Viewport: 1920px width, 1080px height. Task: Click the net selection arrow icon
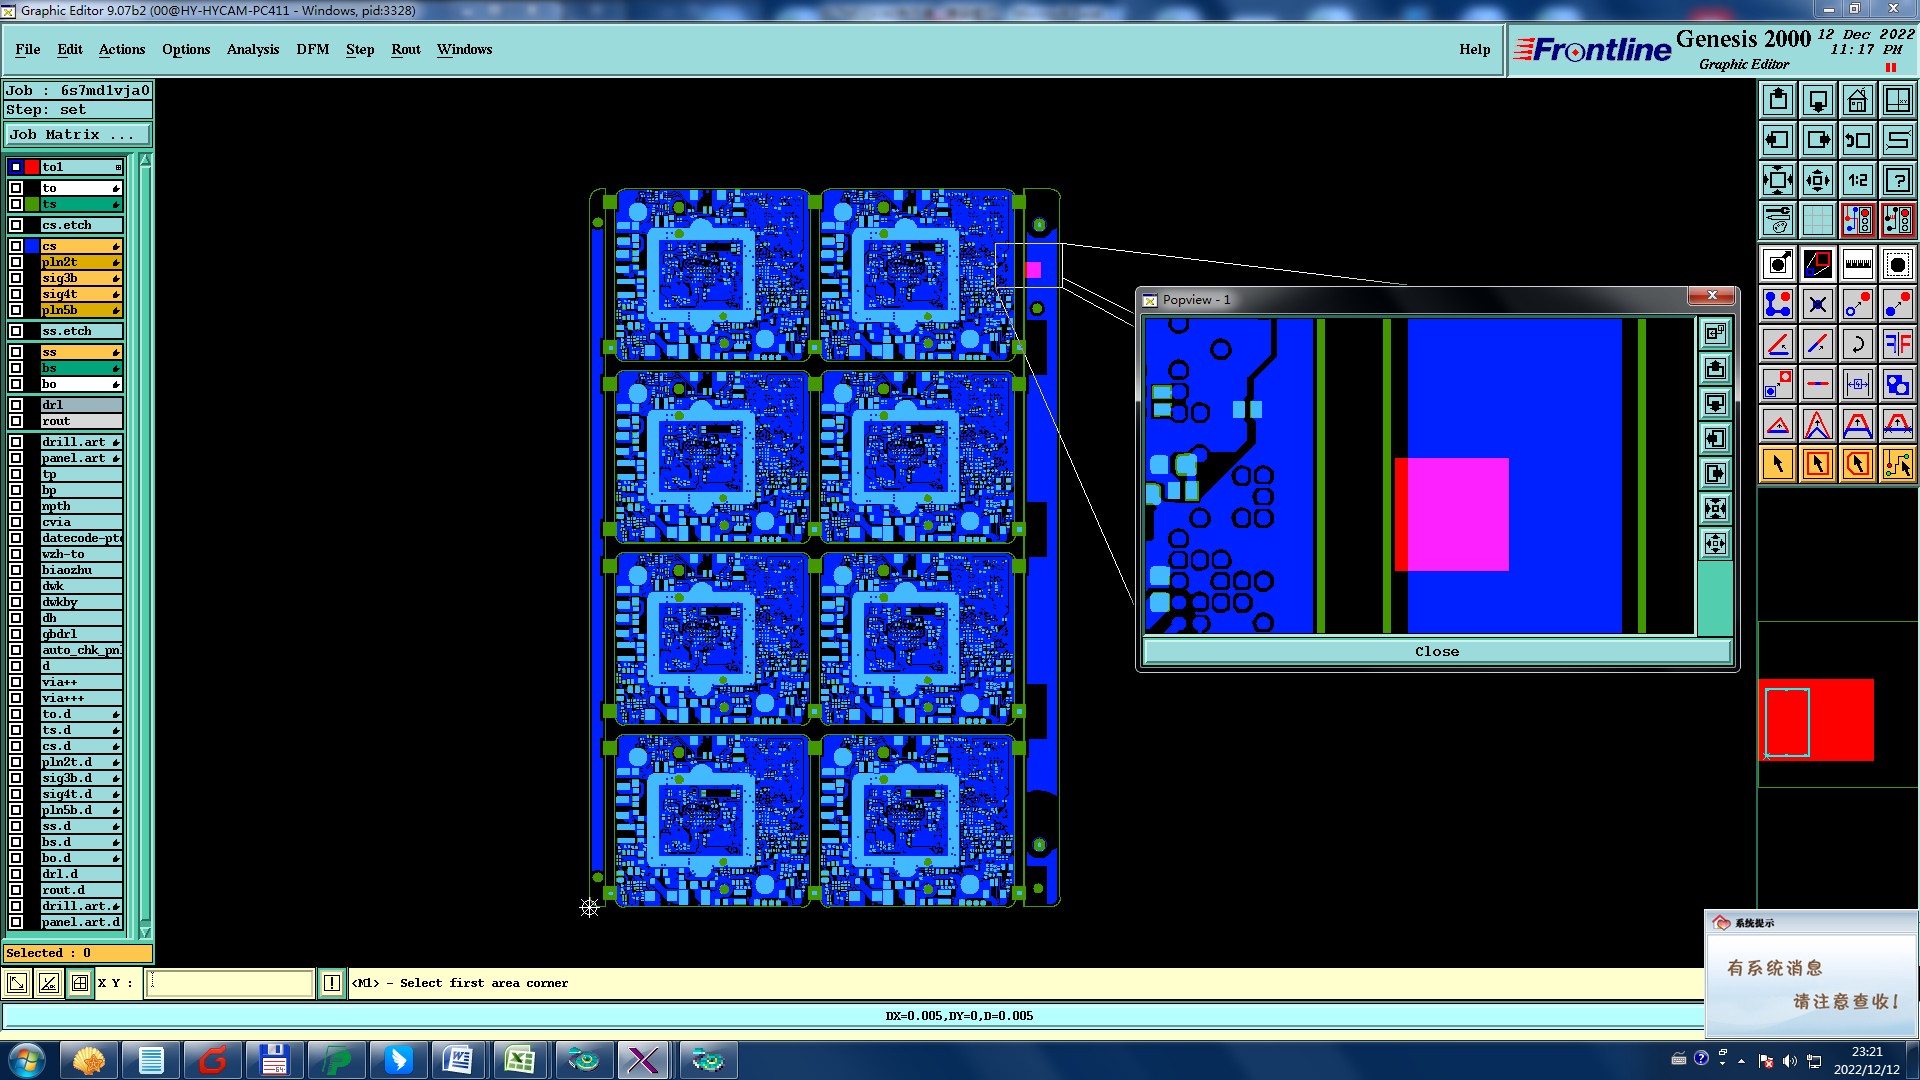coord(1897,464)
